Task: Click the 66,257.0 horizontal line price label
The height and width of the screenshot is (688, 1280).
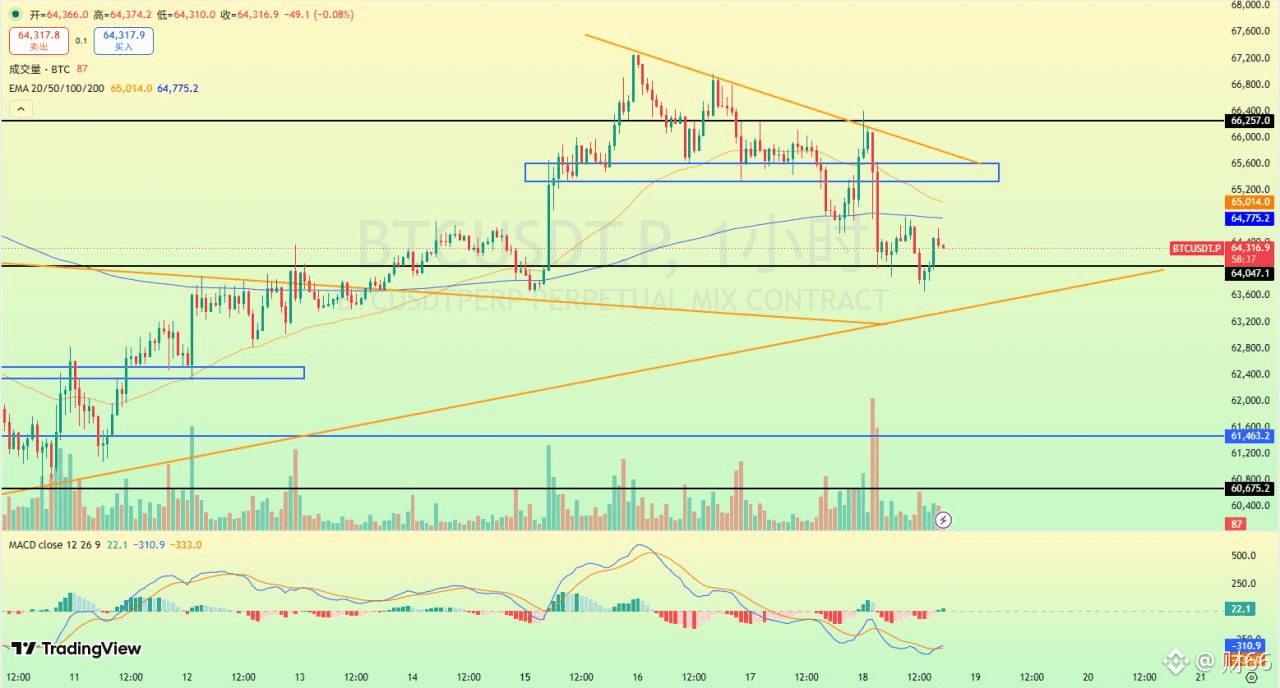Action: tap(1250, 120)
